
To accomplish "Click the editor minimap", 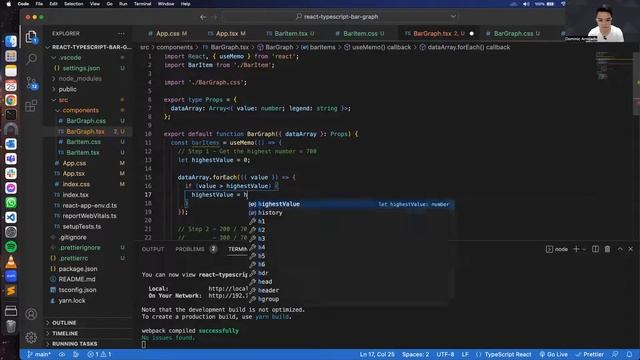I will pyautogui.click(x=613, y=65).
